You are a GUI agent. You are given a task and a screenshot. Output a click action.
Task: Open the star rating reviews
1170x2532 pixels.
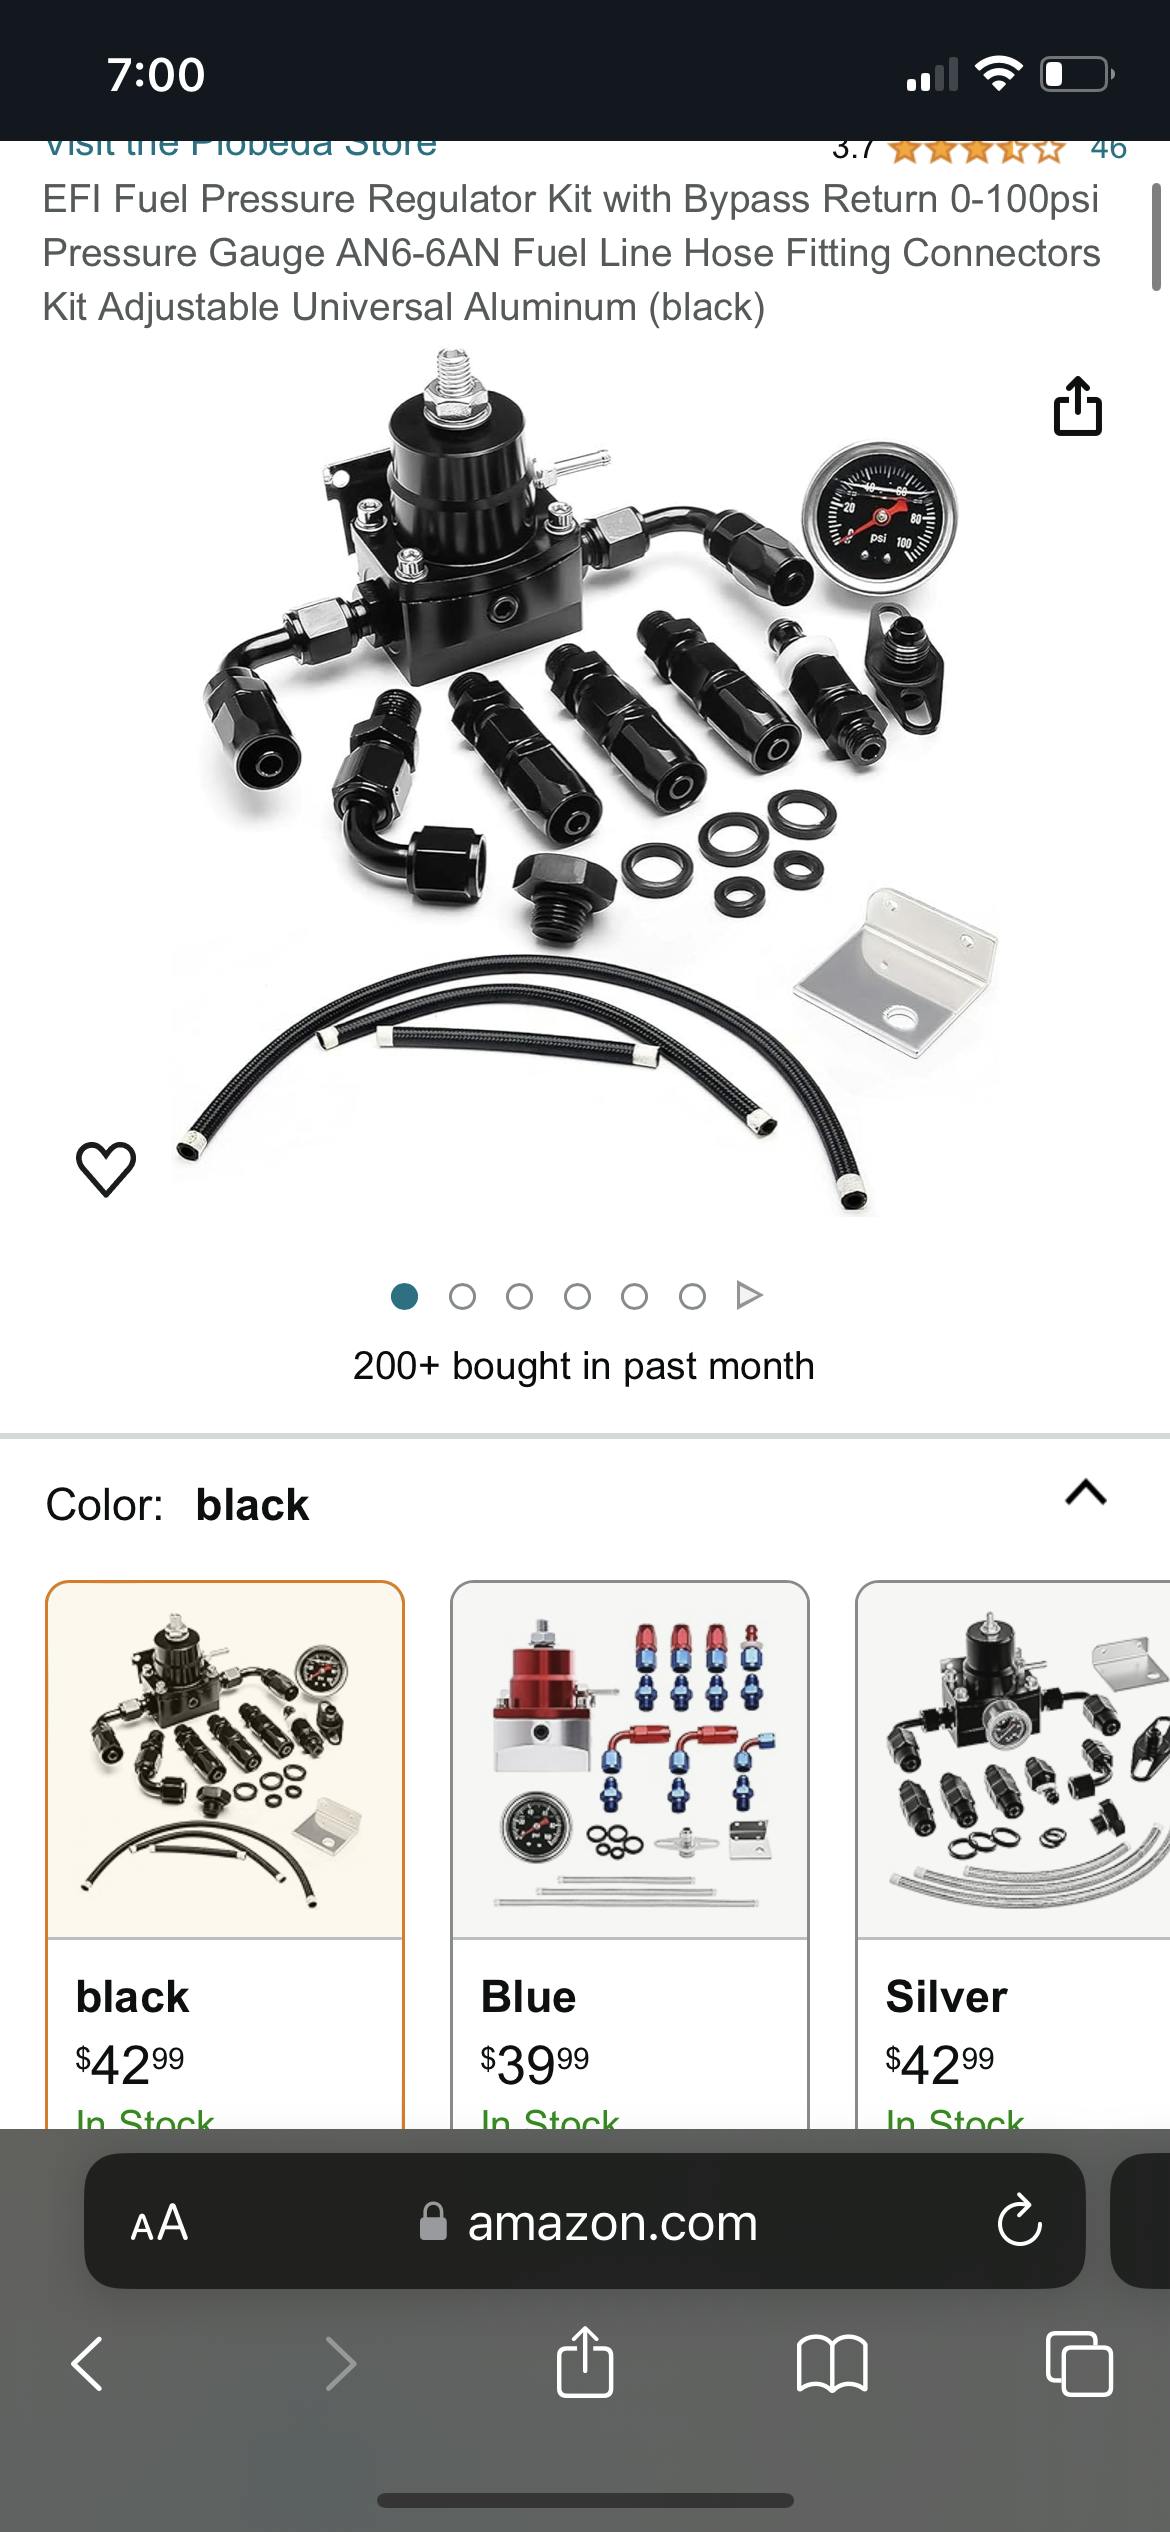(x=976, y=150)
